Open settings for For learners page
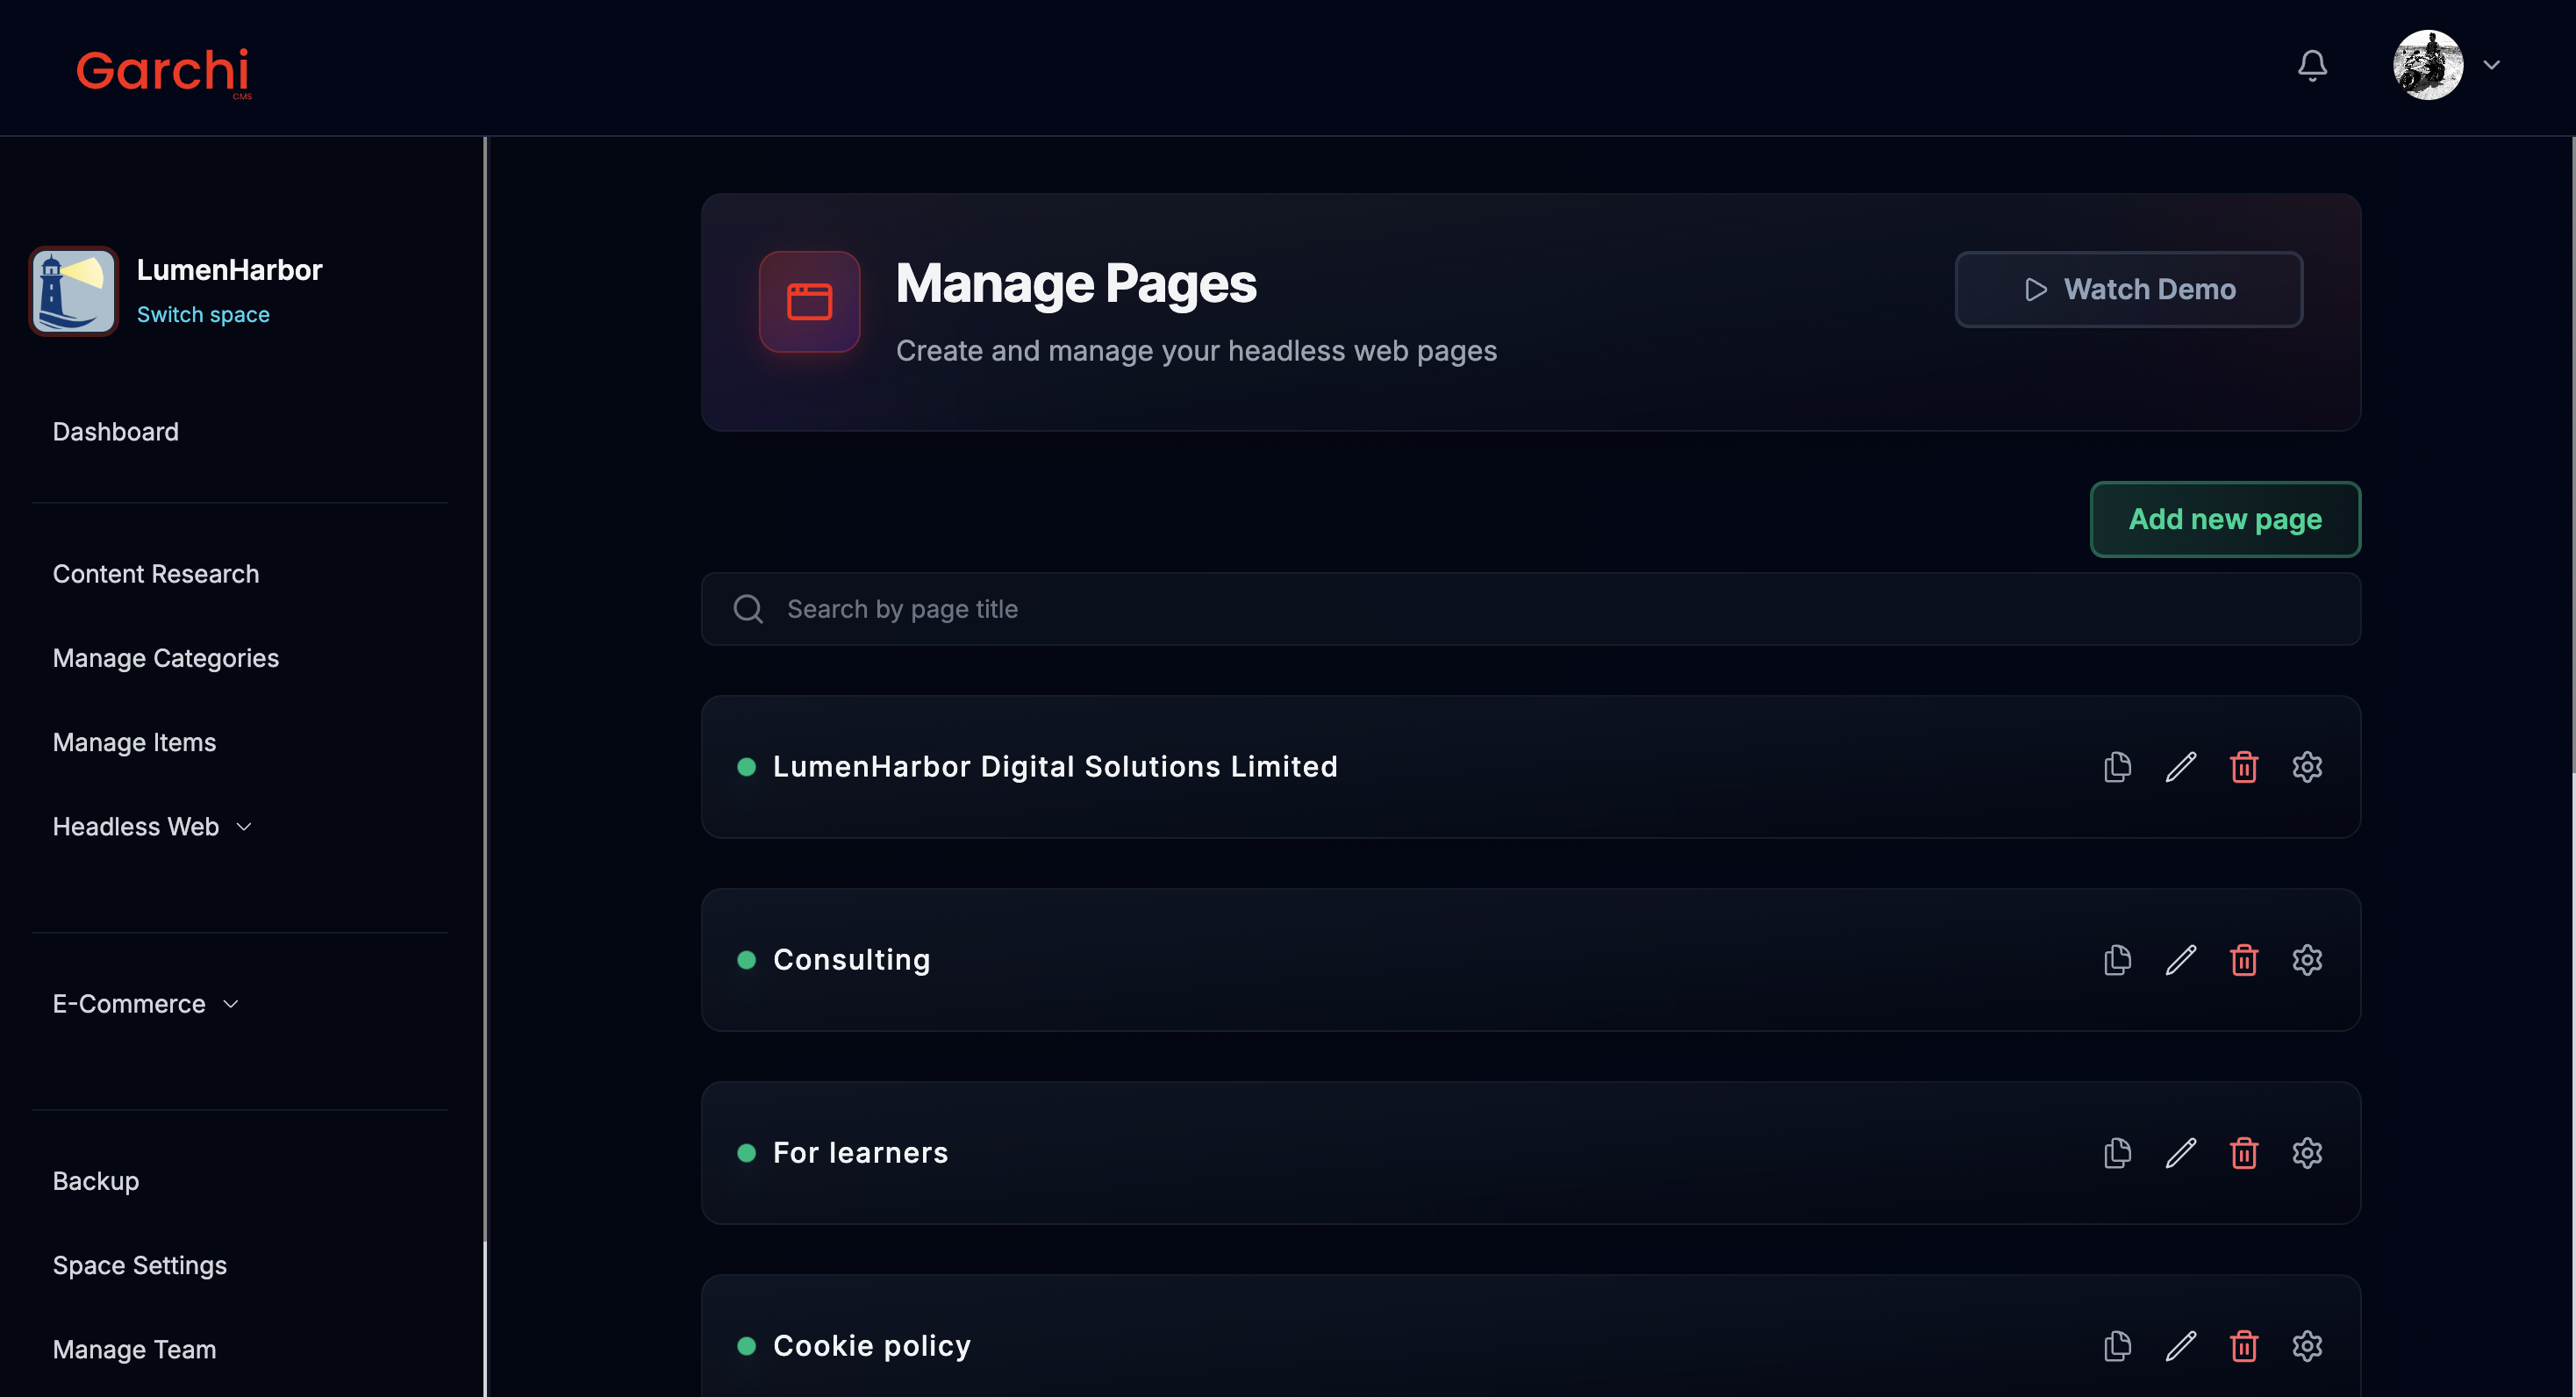The image size is (2576, 1397). click(2307, 1153)
